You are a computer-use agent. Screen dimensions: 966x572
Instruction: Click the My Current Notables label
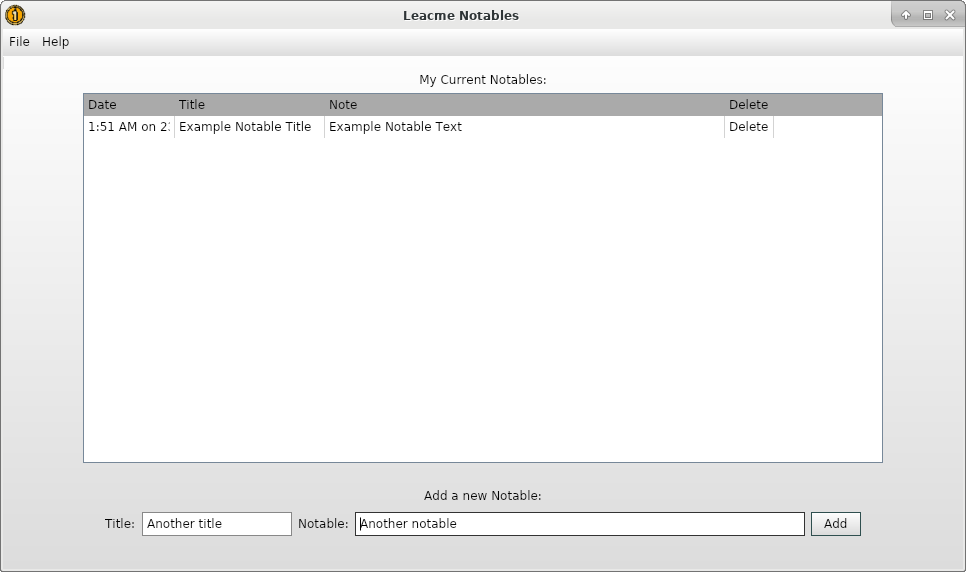[x=482, y=80]
